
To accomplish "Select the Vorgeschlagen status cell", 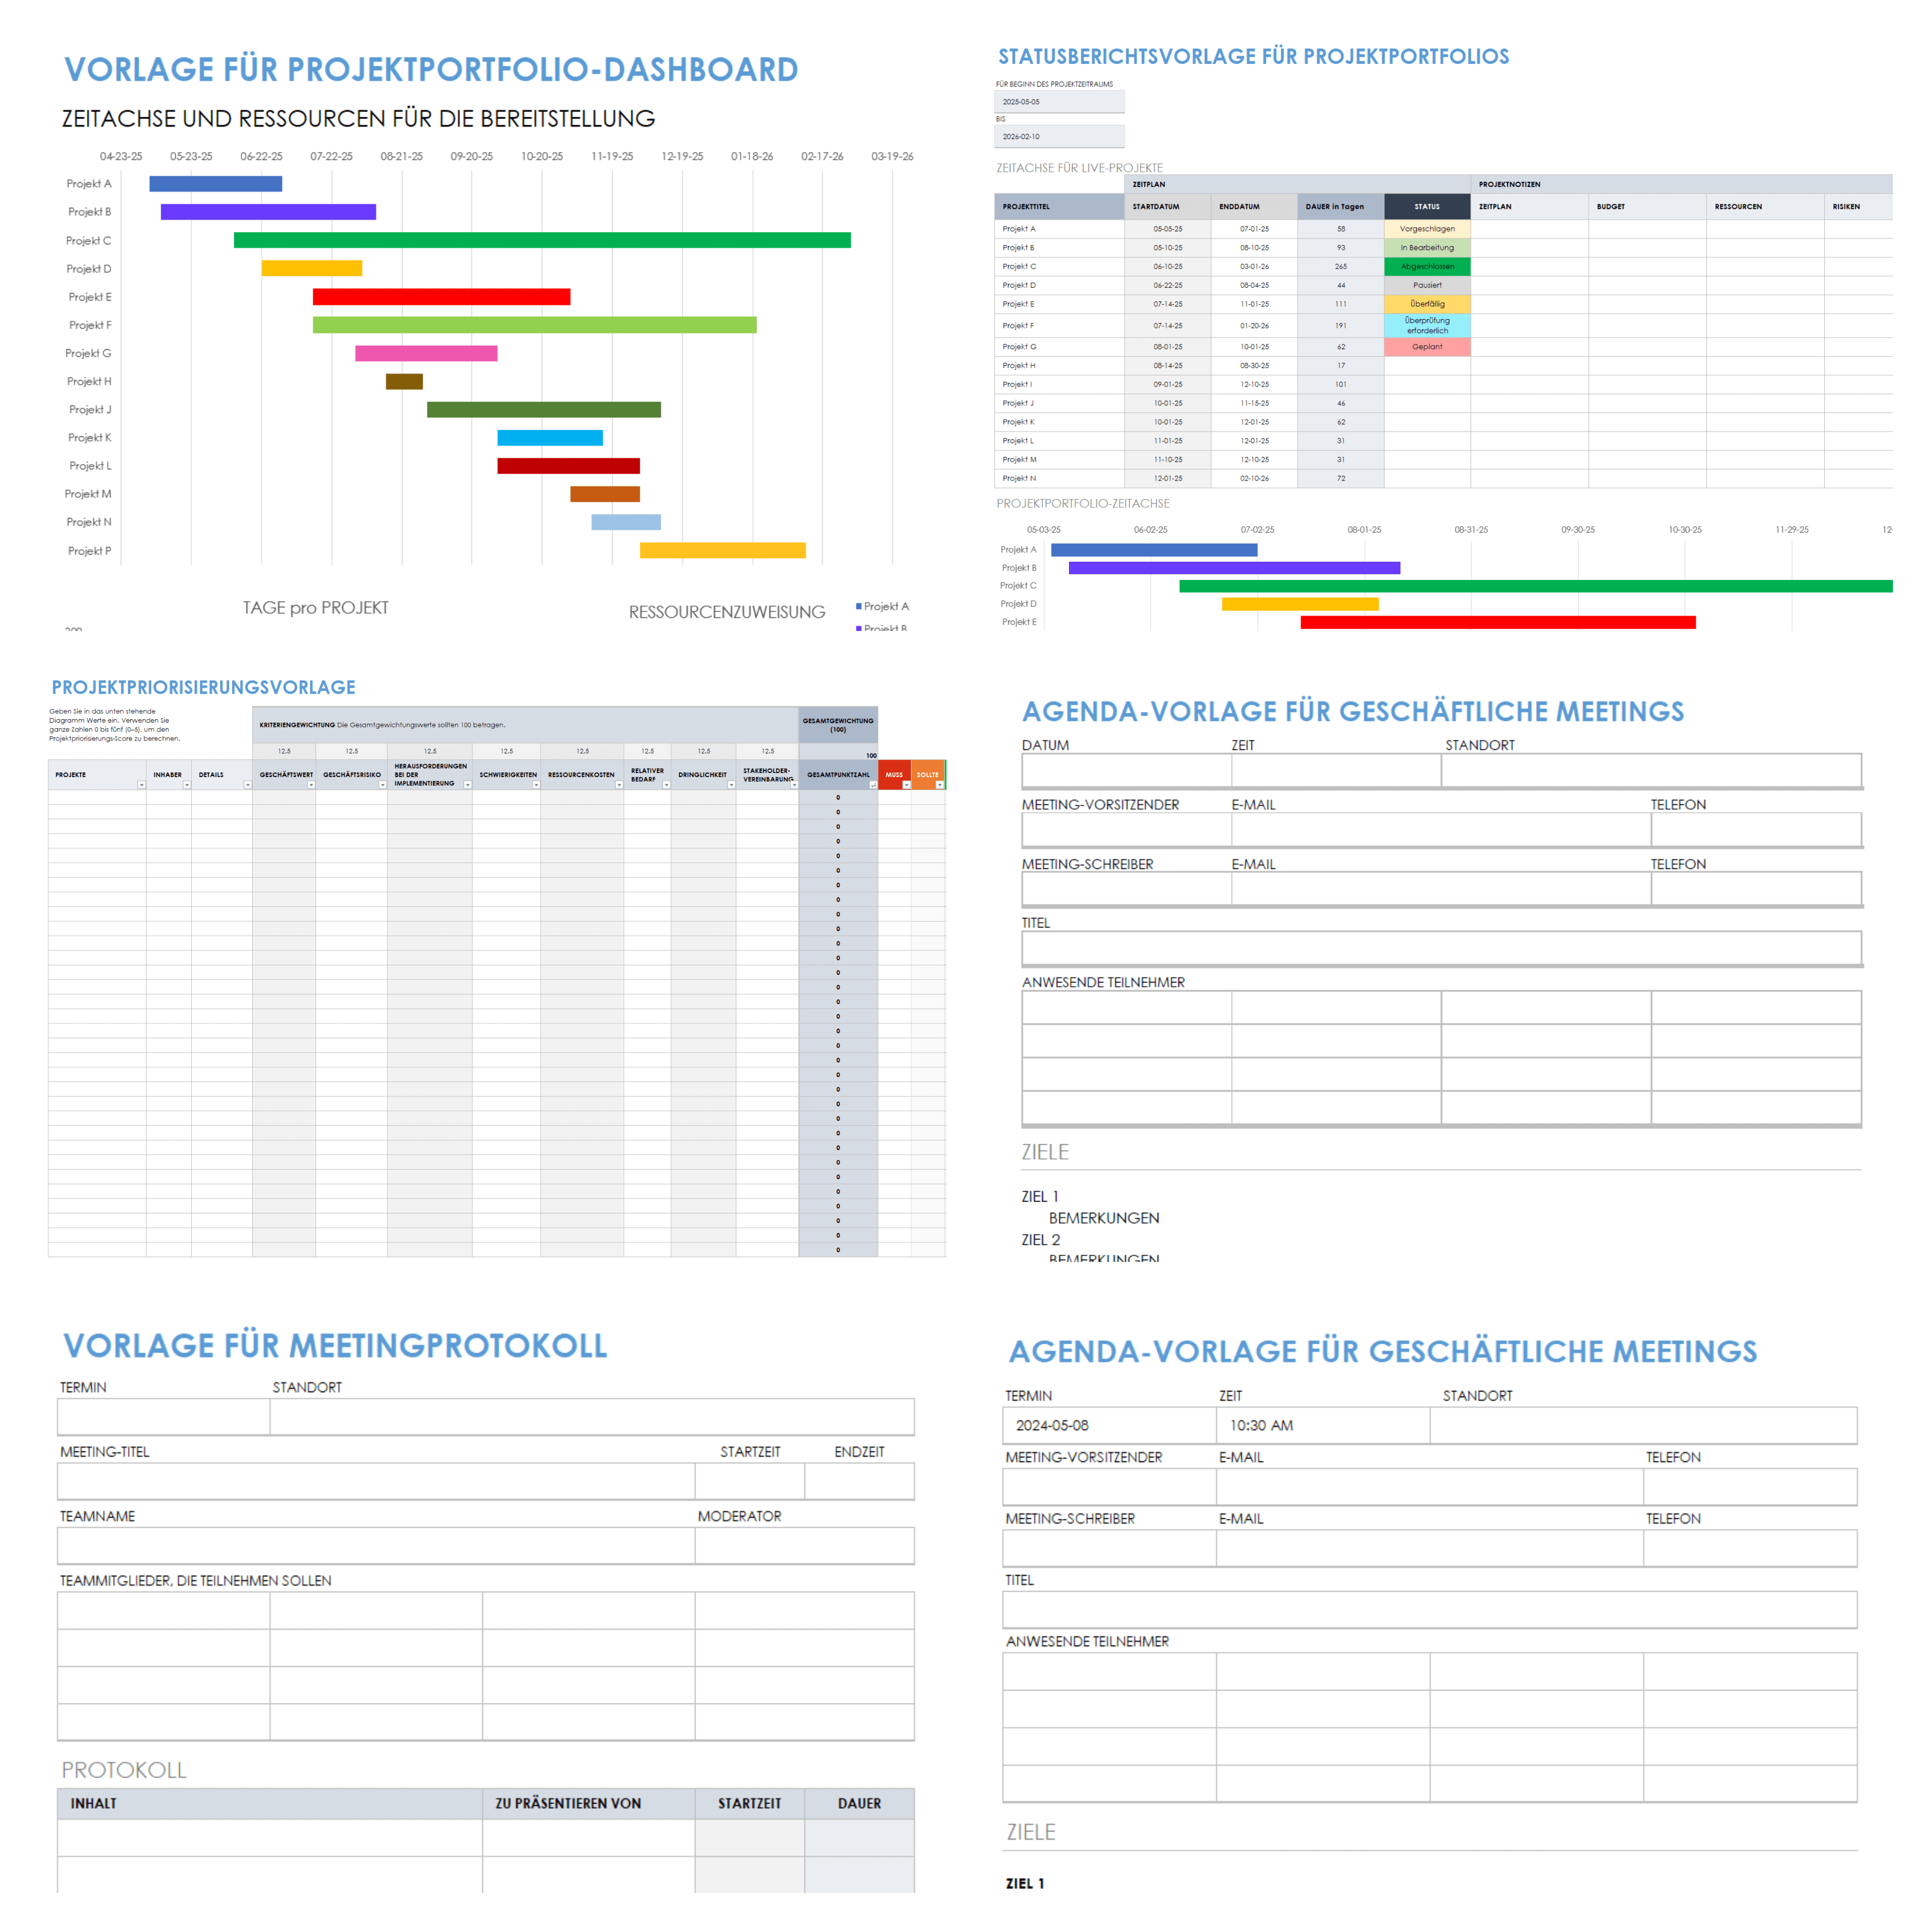I will [1427, 229].
